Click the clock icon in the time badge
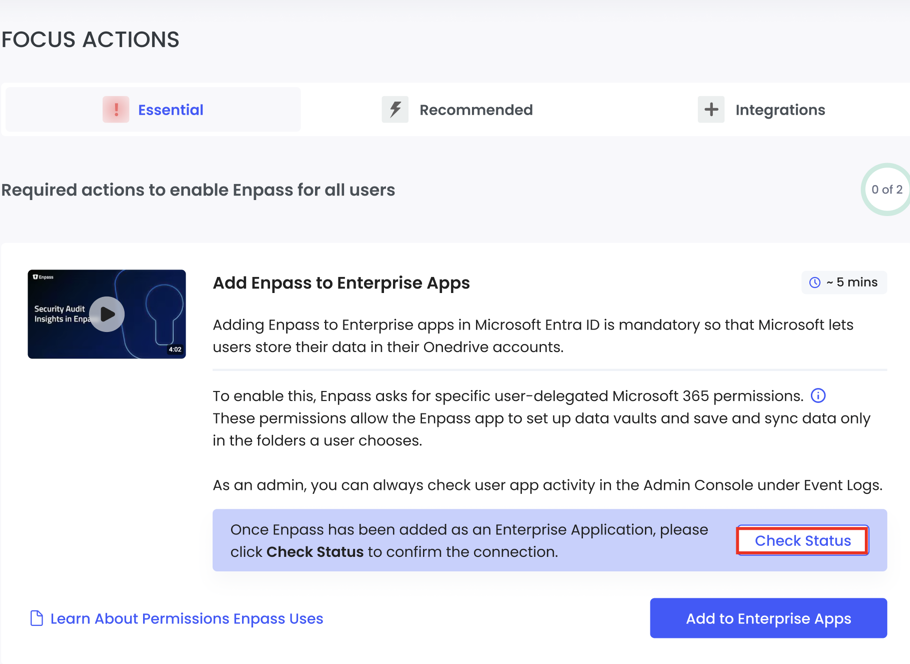The height and width of the screenshot is (664, 910). click(813, 282)
